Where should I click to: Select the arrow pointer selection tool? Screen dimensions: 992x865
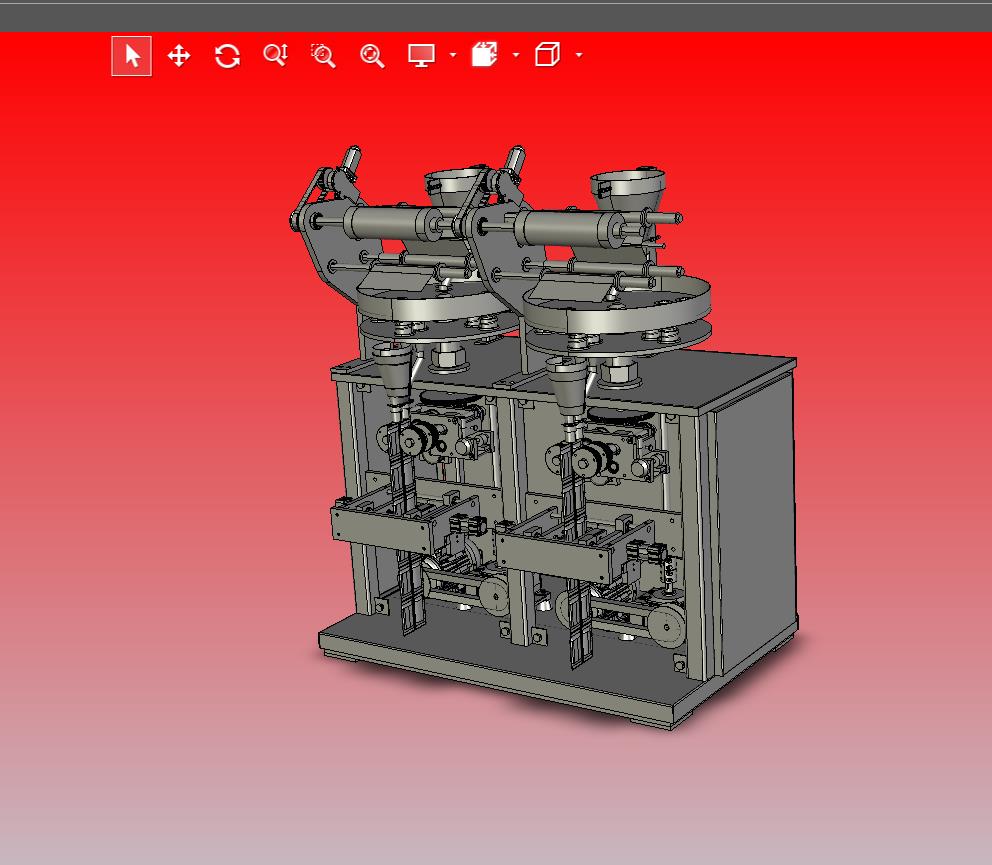132,56
